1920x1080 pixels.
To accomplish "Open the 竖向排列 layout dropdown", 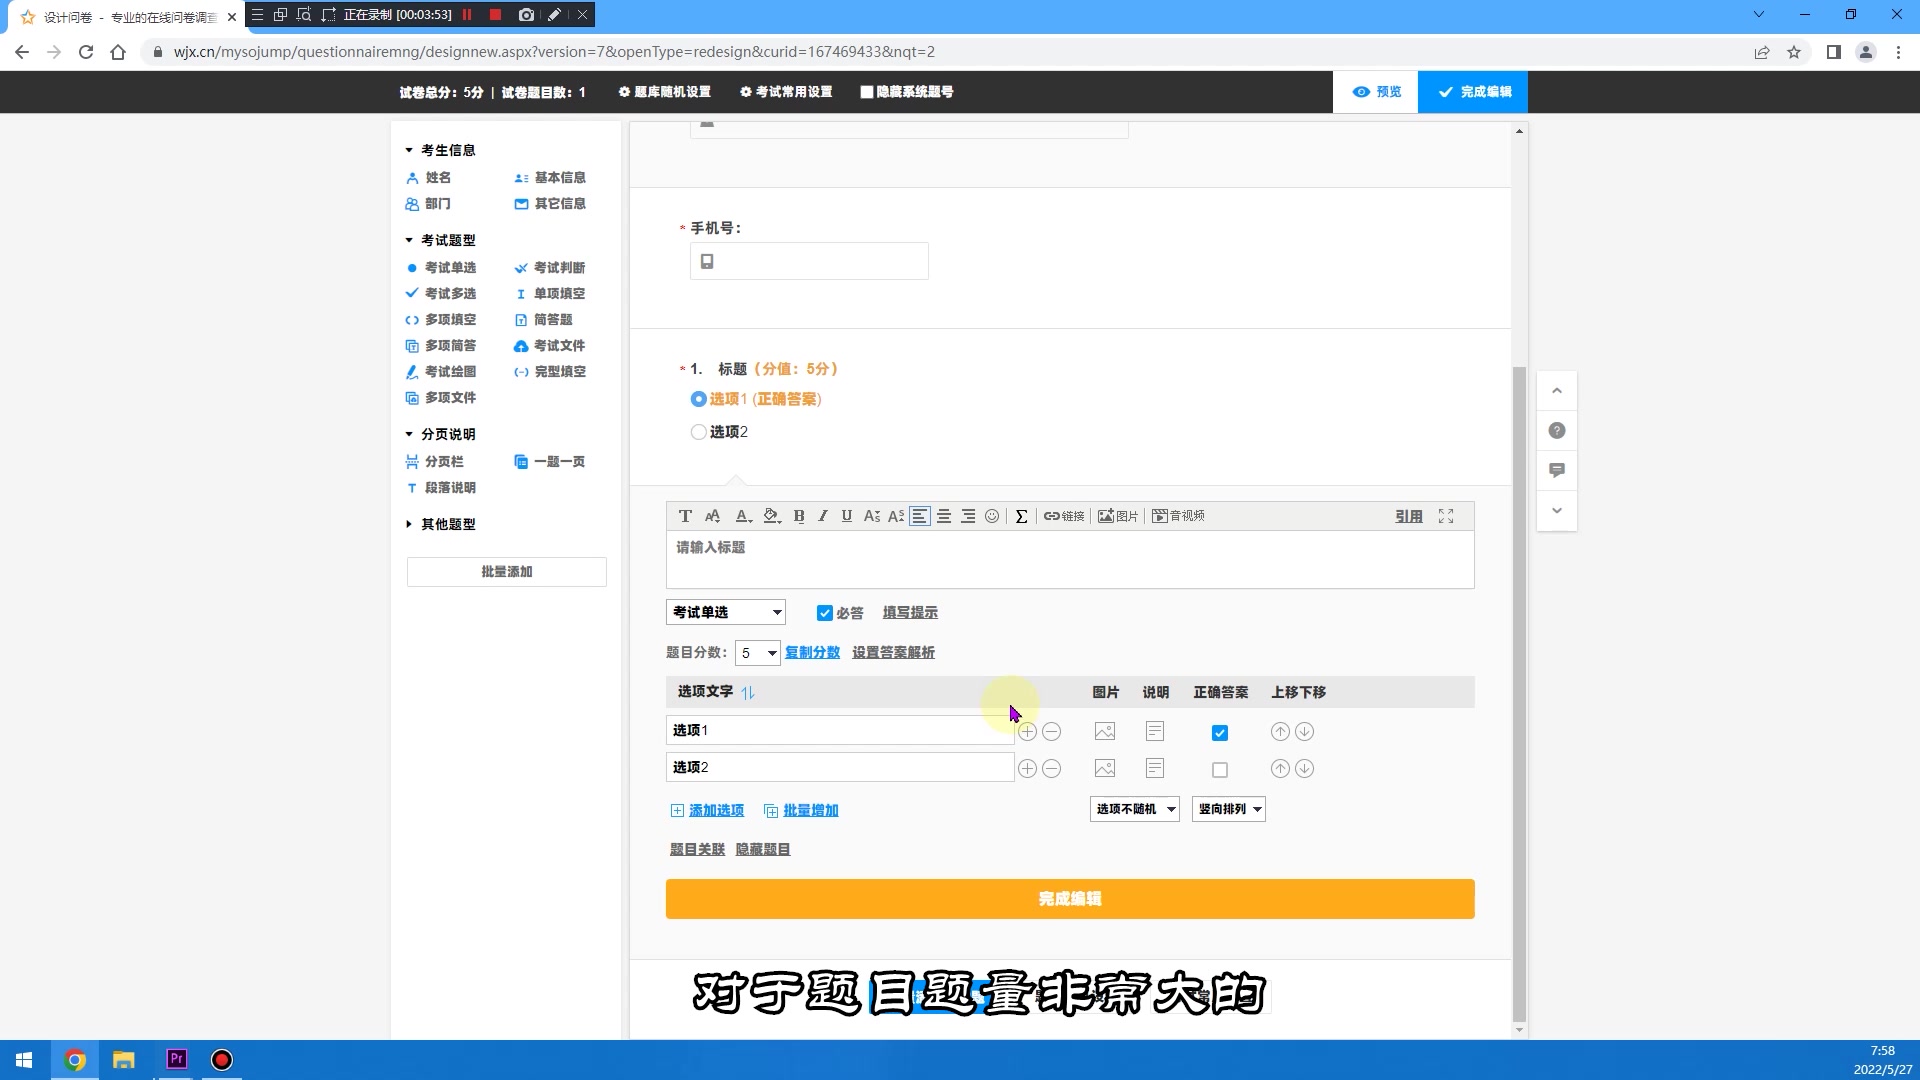I will tap(1229, 809).
